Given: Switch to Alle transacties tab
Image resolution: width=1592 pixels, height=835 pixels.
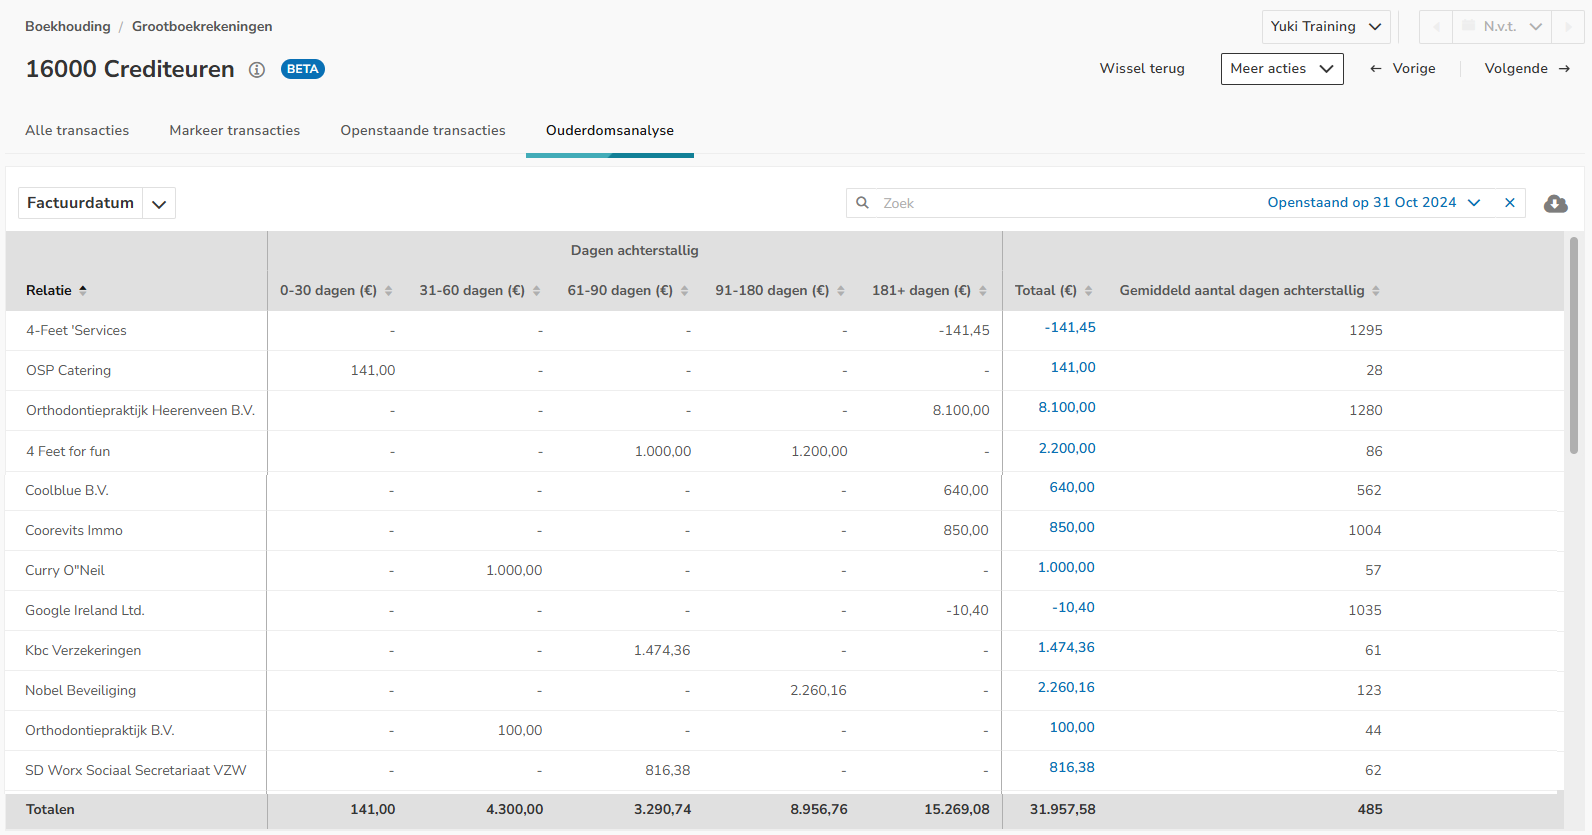Looking at the screenshot, I should tap(77, 131).
